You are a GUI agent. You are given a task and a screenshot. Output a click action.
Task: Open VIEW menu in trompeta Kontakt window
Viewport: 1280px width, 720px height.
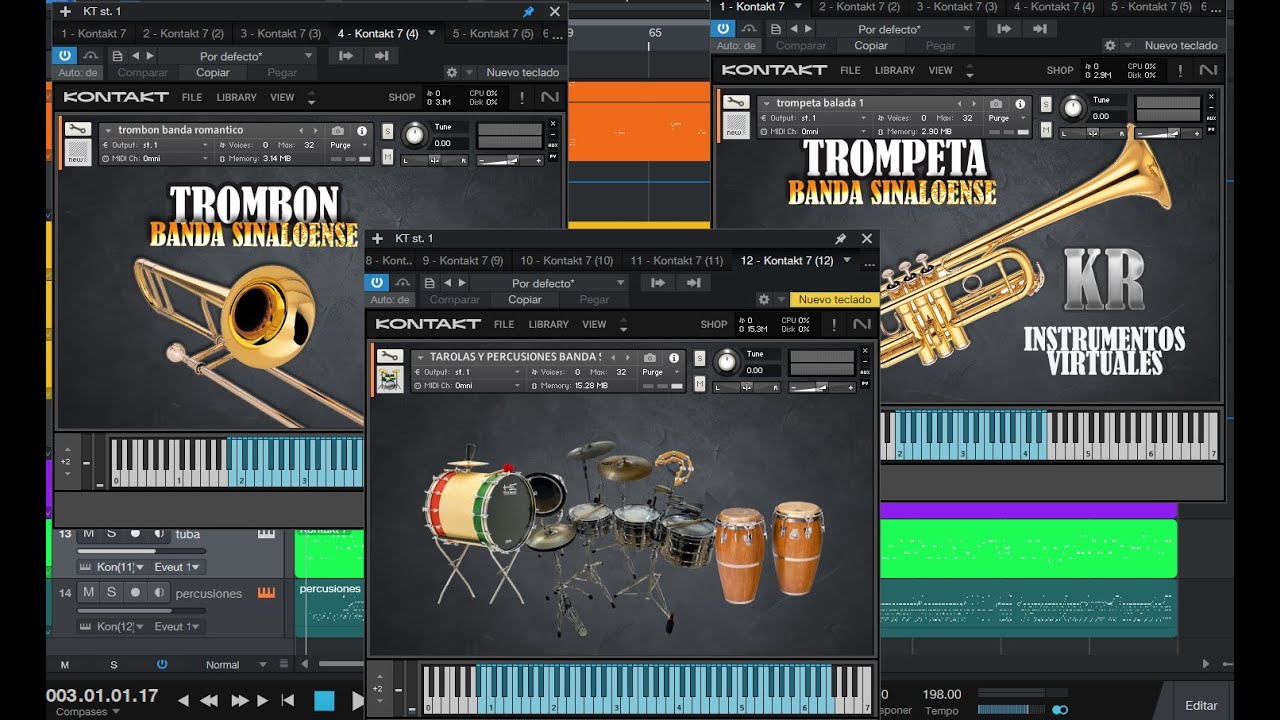pyautogui.click(x=941, y=70)
